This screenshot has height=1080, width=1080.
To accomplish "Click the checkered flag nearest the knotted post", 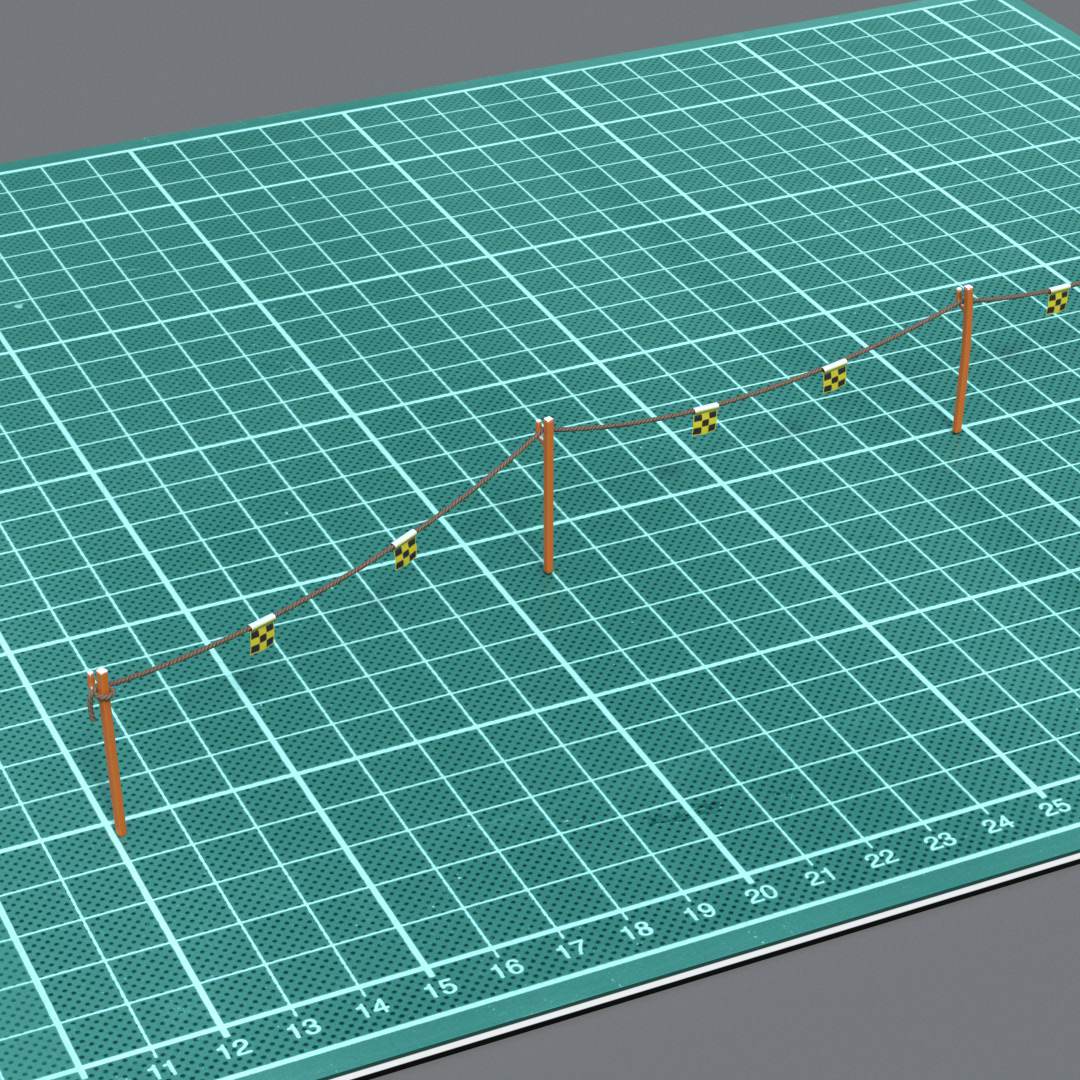I will (x=262, y=634).
